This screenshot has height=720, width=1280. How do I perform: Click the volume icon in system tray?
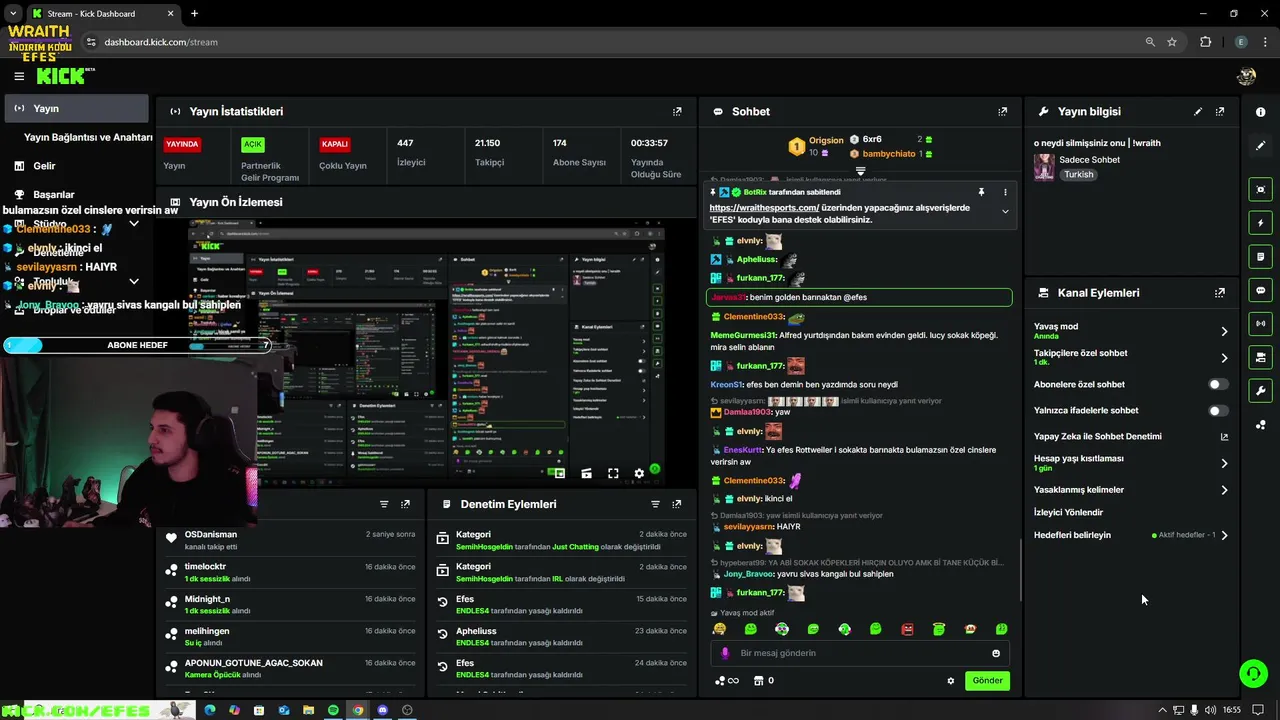(1211, 710)
